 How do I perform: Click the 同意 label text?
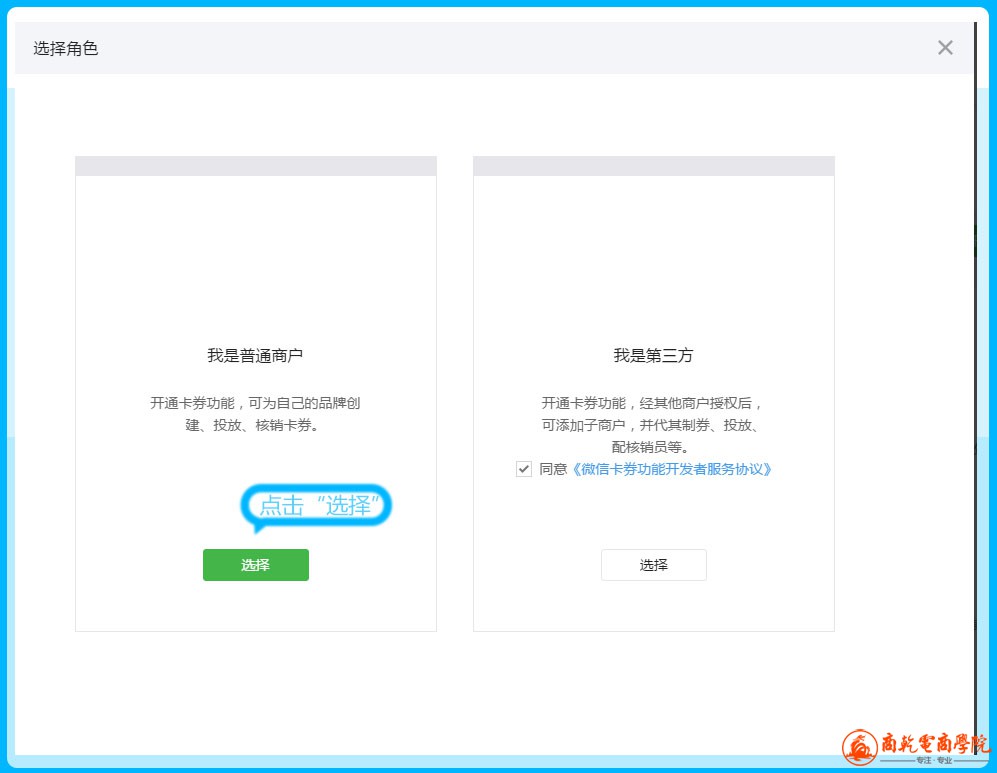click(x=553, y=469)
